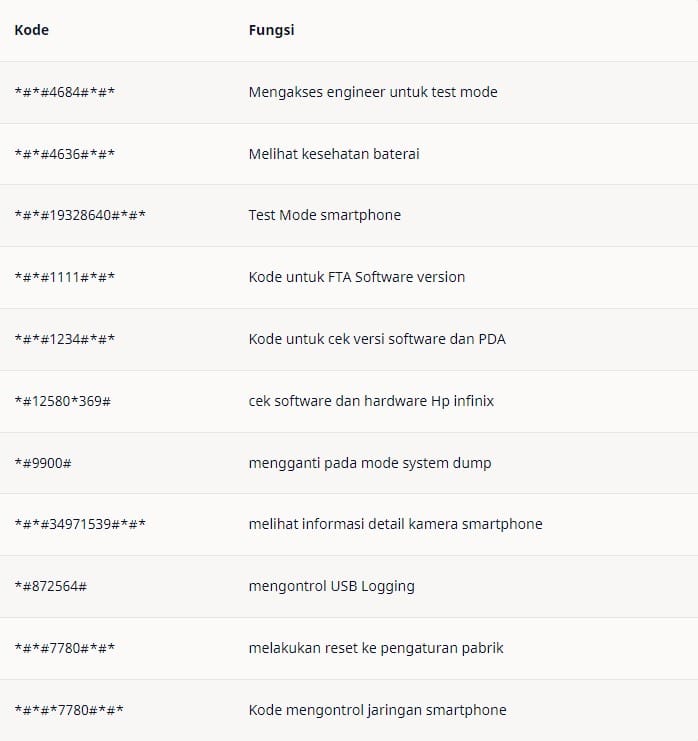Image resolution: width=698 pixels, height=741 pixels.
Task: Click 'Kode mengontrol jaringan smartphone' text
Action: [378, 710]
